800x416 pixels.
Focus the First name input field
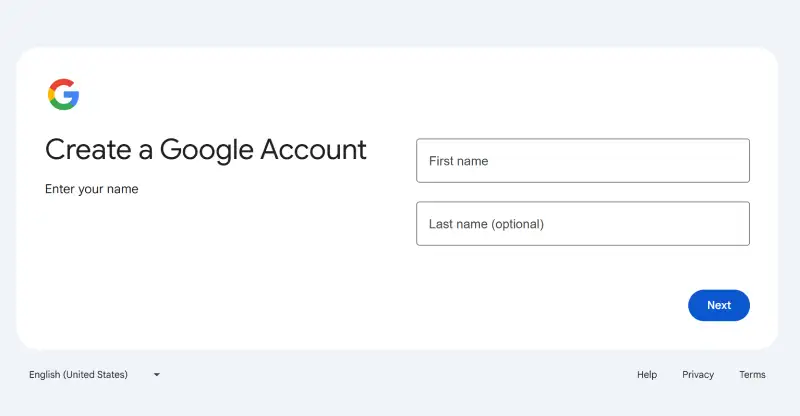click(582, 161)
